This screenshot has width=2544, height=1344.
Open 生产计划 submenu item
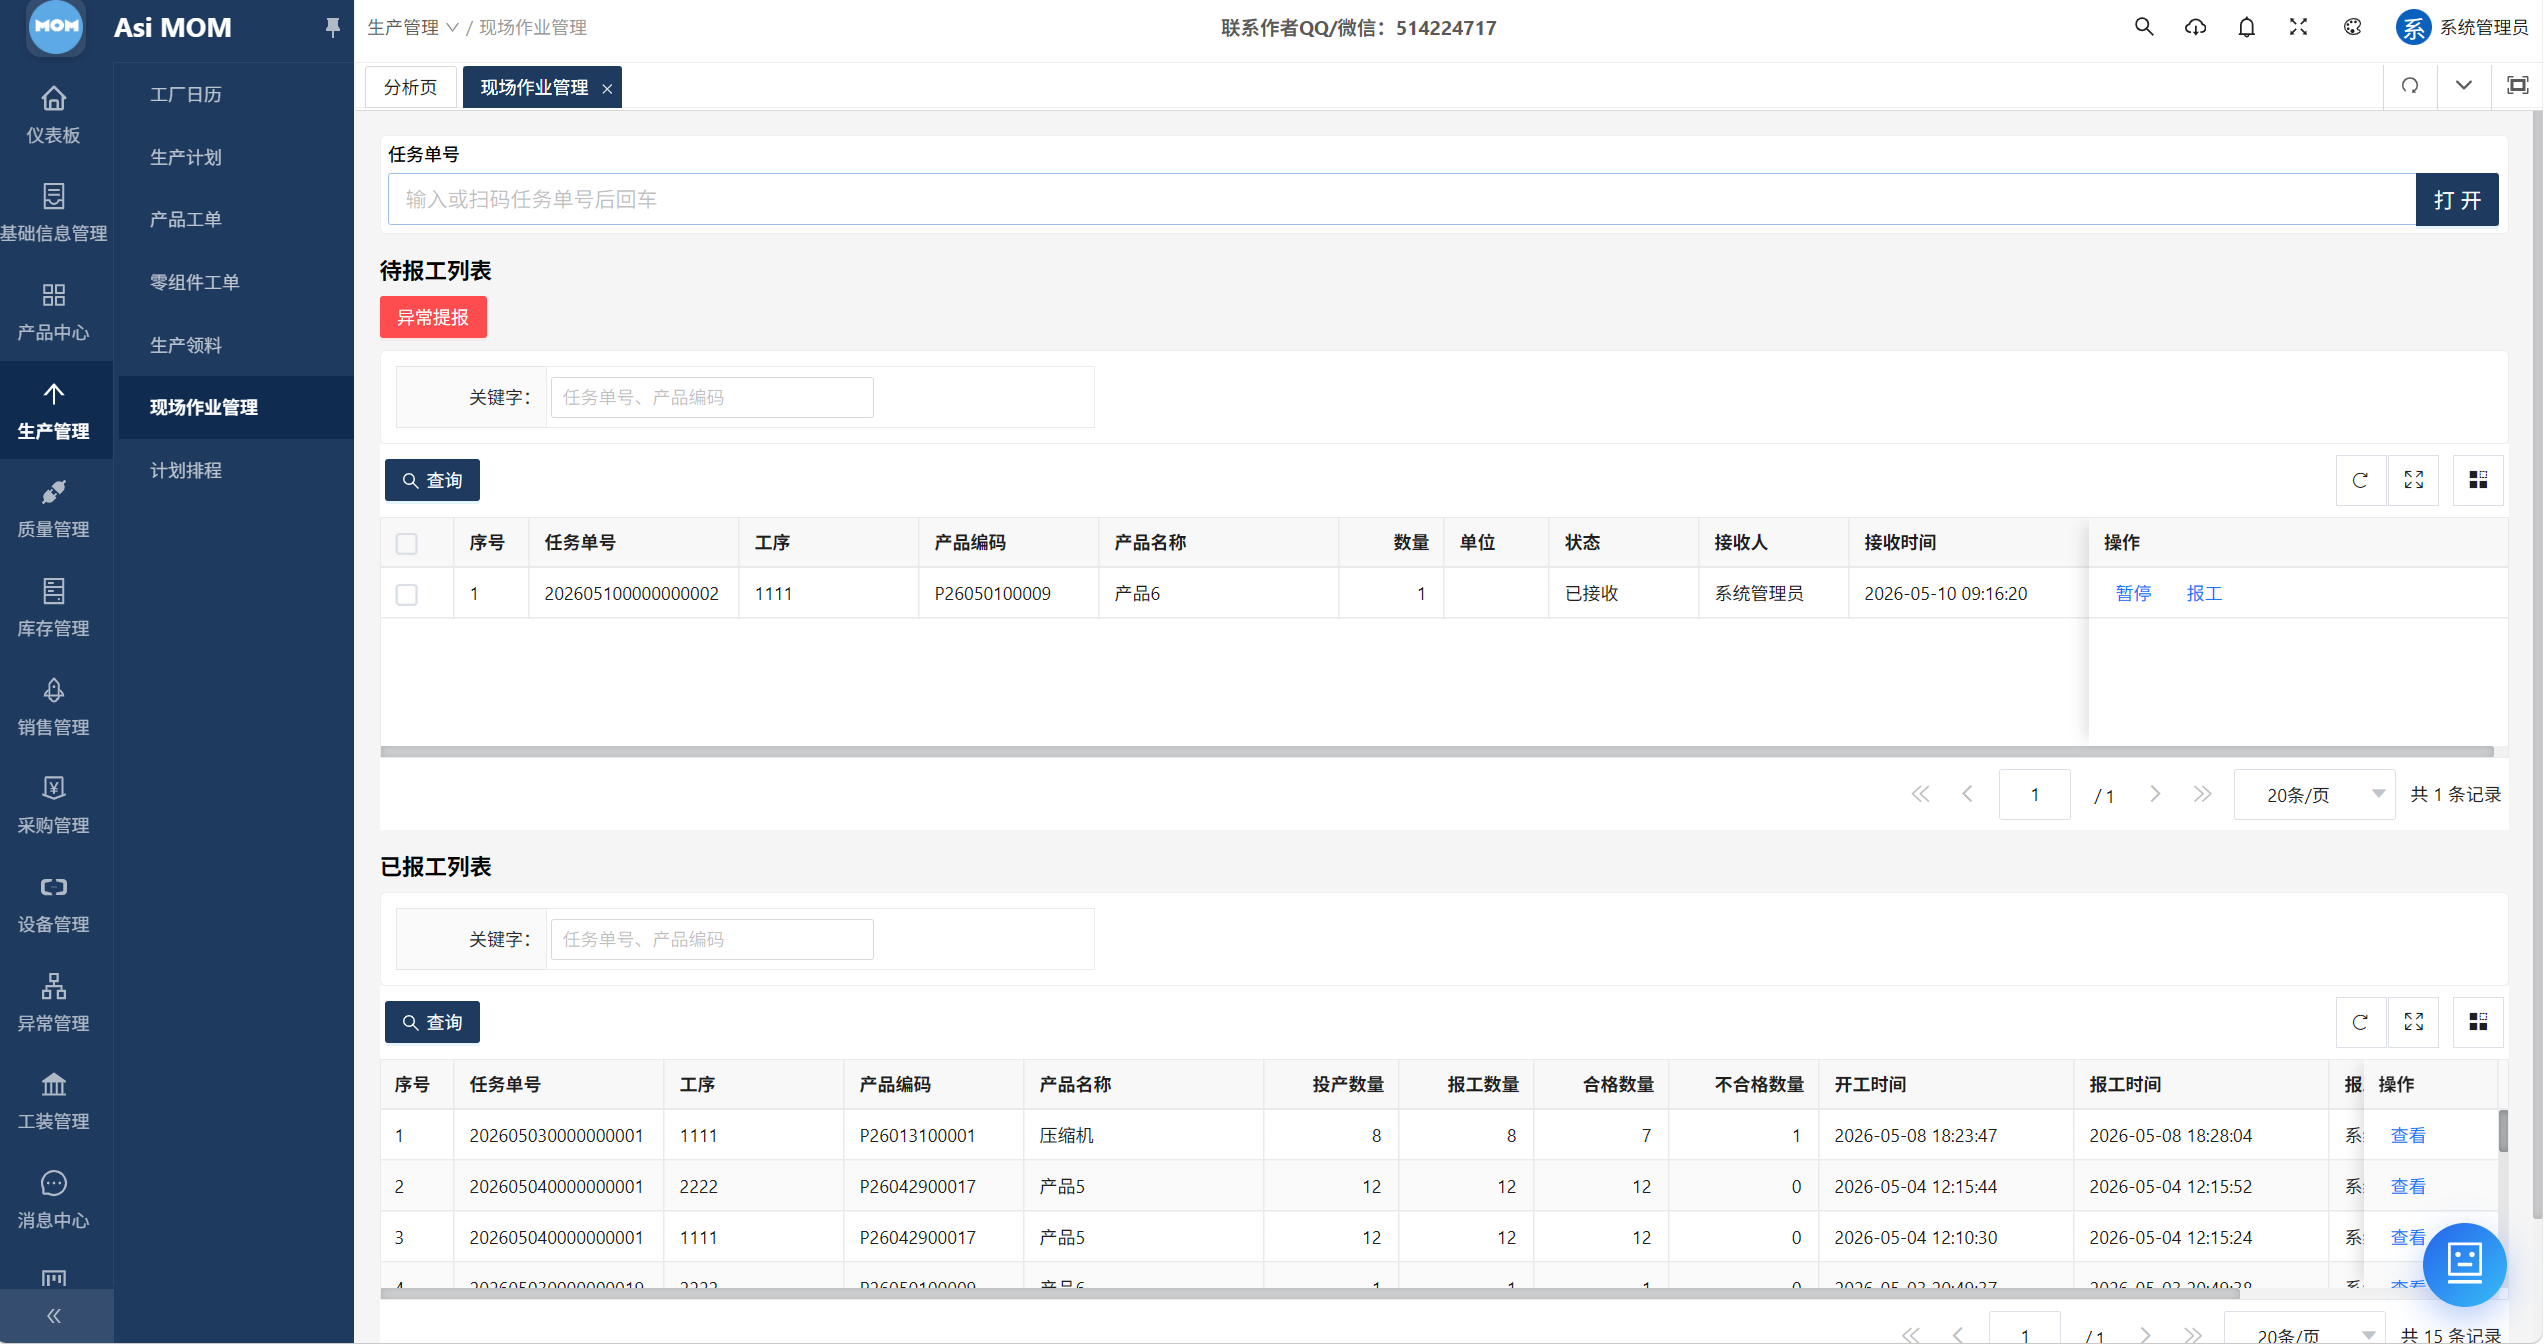186,157
